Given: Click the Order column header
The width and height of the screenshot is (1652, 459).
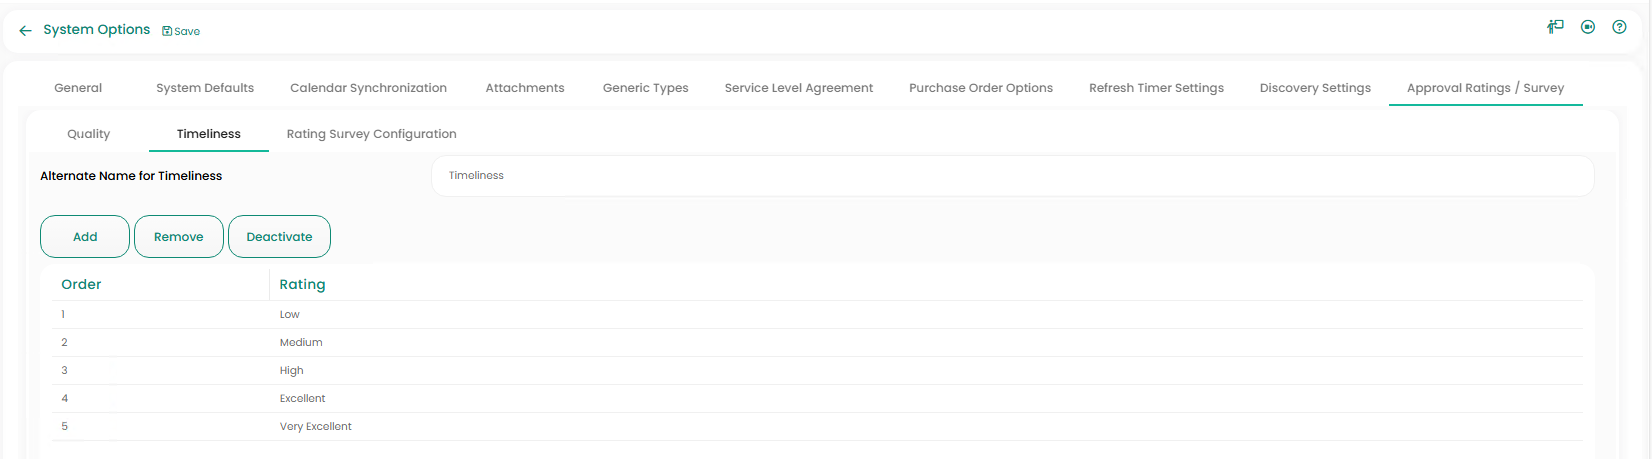Looking at the screenshot, I should tap(81, 285).
